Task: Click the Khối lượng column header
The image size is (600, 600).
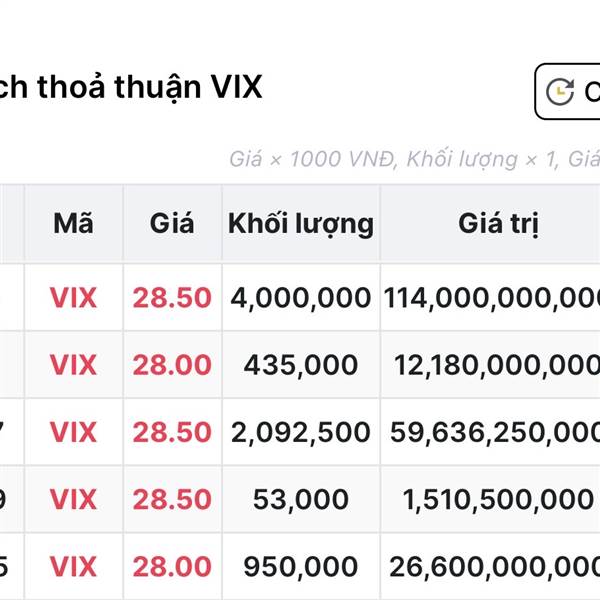Action: tap(301, 223)
